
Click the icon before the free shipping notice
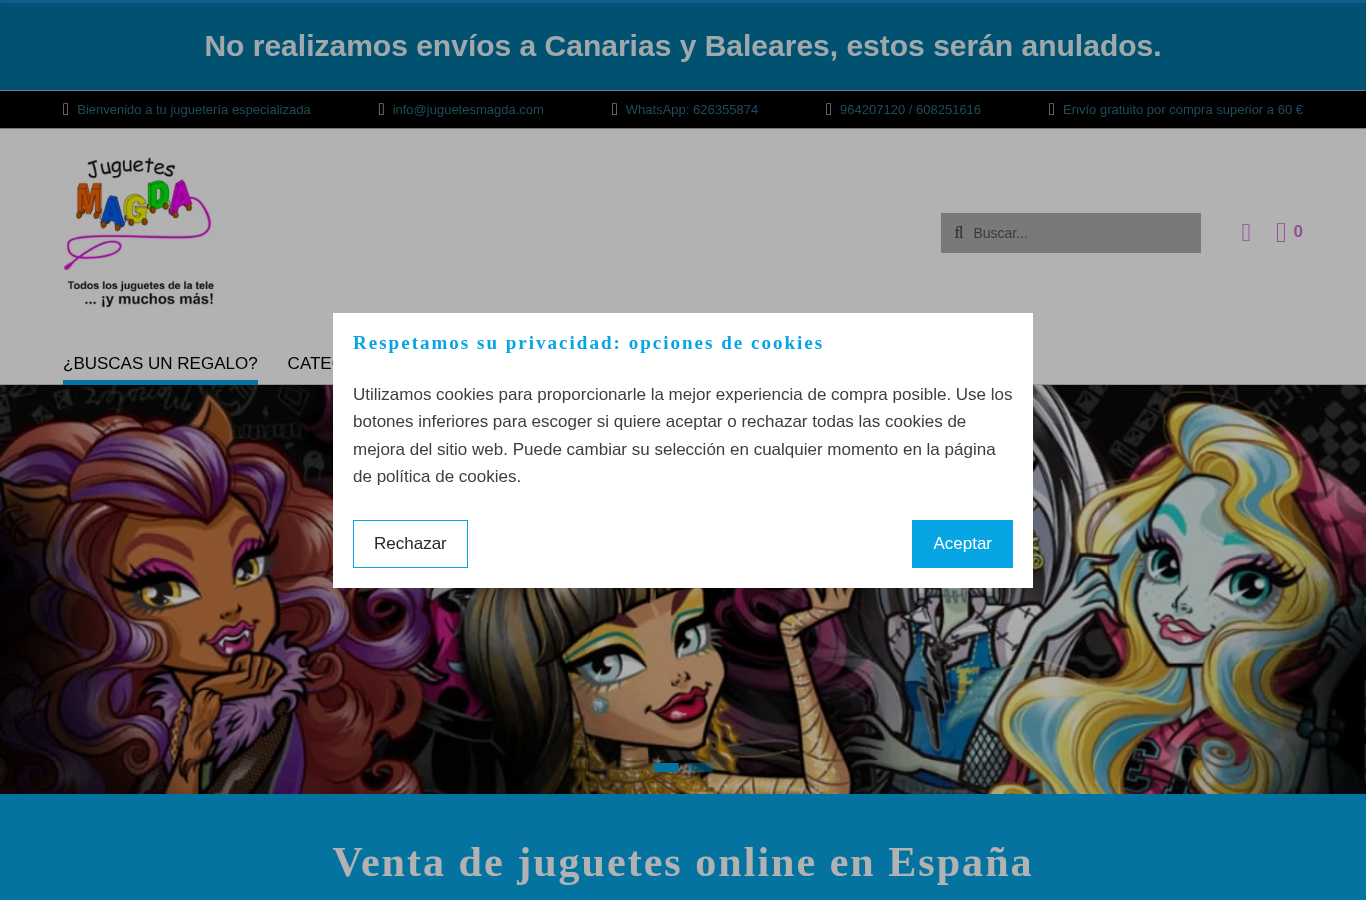[x=1052, y=110]
